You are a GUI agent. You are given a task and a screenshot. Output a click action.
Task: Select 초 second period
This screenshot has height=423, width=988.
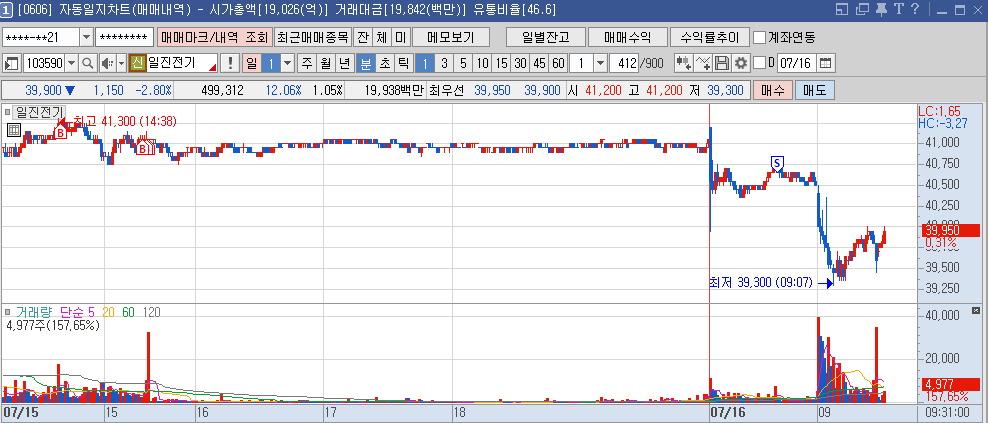click(384, 63)
